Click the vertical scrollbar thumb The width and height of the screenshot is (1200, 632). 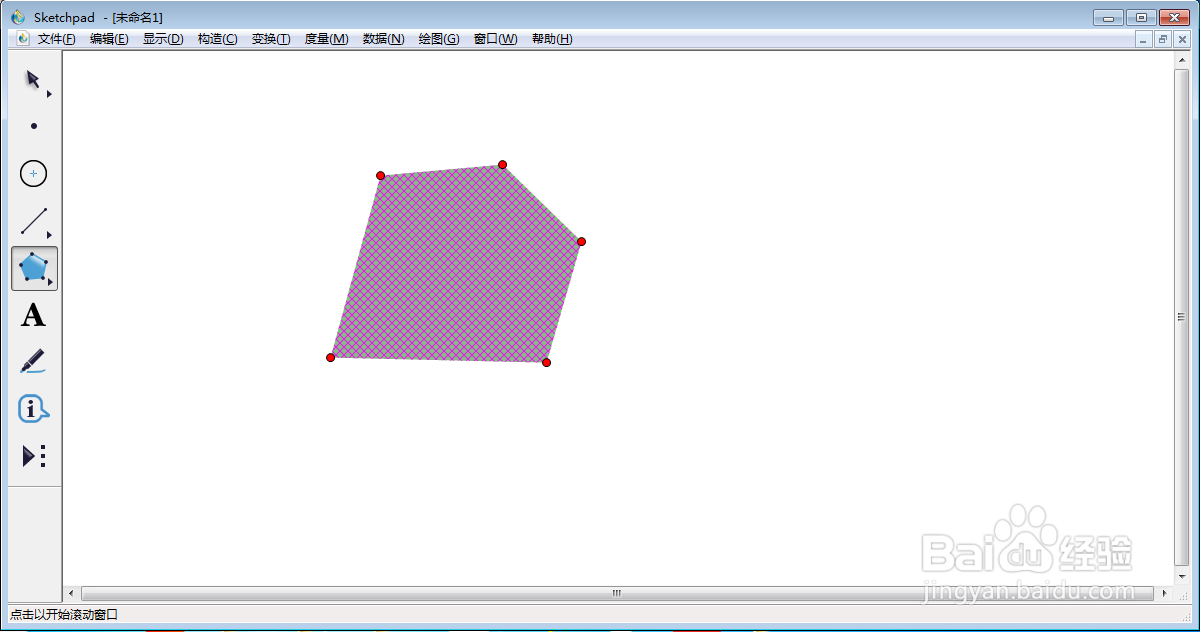[1181, 316]
